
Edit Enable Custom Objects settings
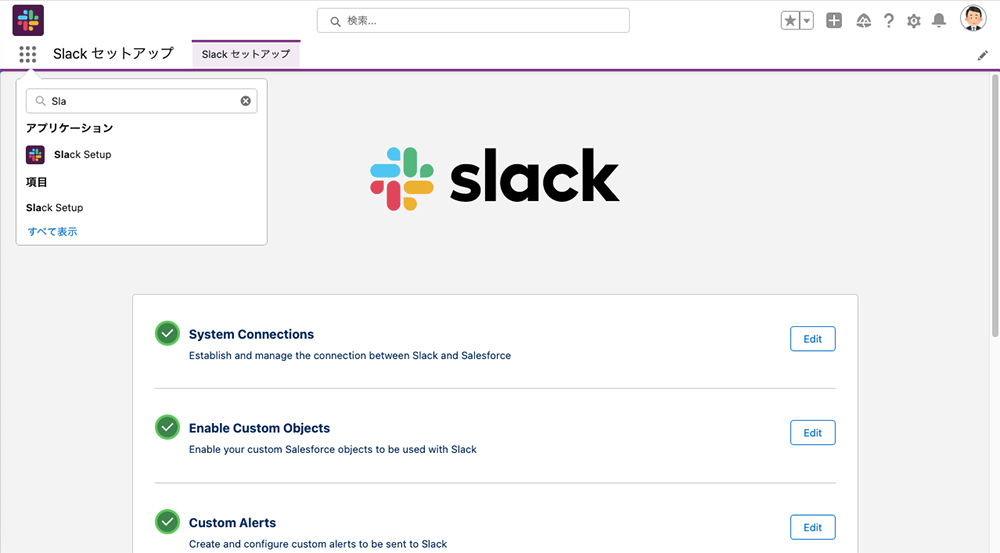[812, 432]
